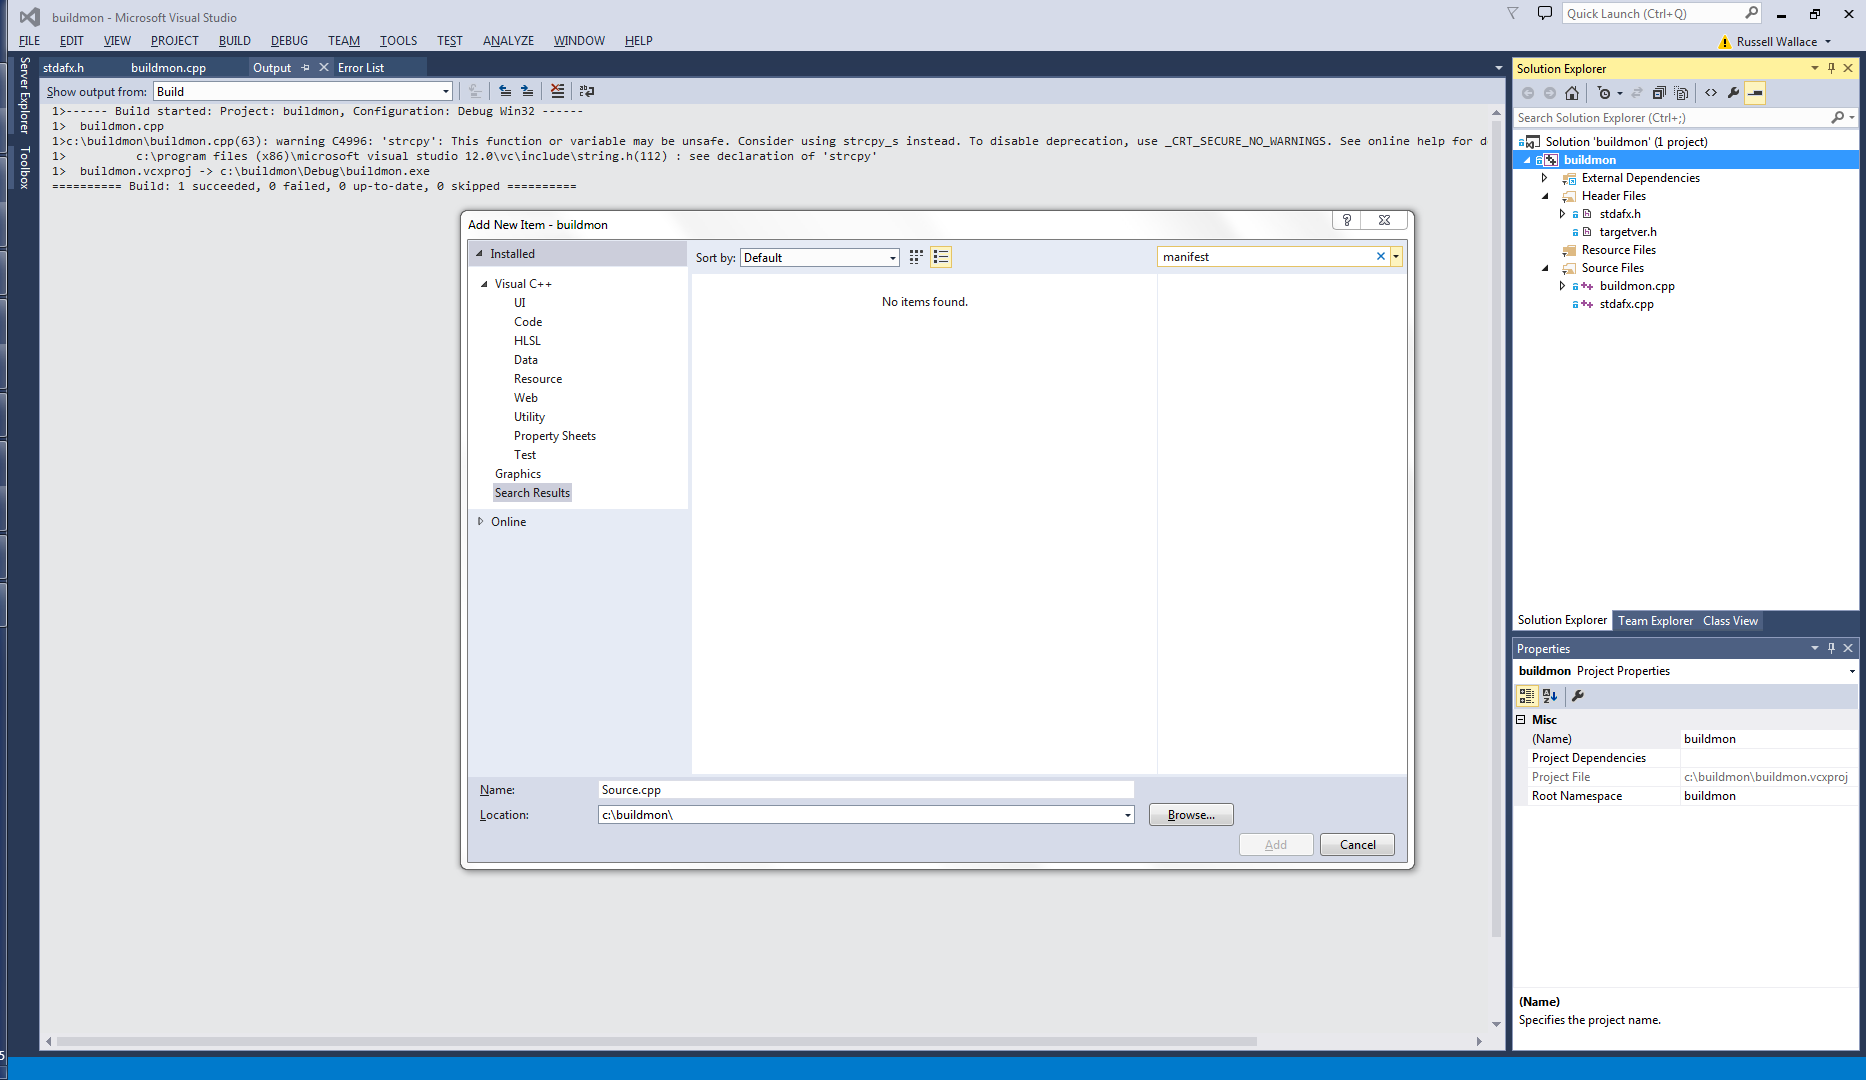Clear all output with the red X icon
Image resolution: width=1866 pixels, height=1080 pixels.
pos(557,91)
